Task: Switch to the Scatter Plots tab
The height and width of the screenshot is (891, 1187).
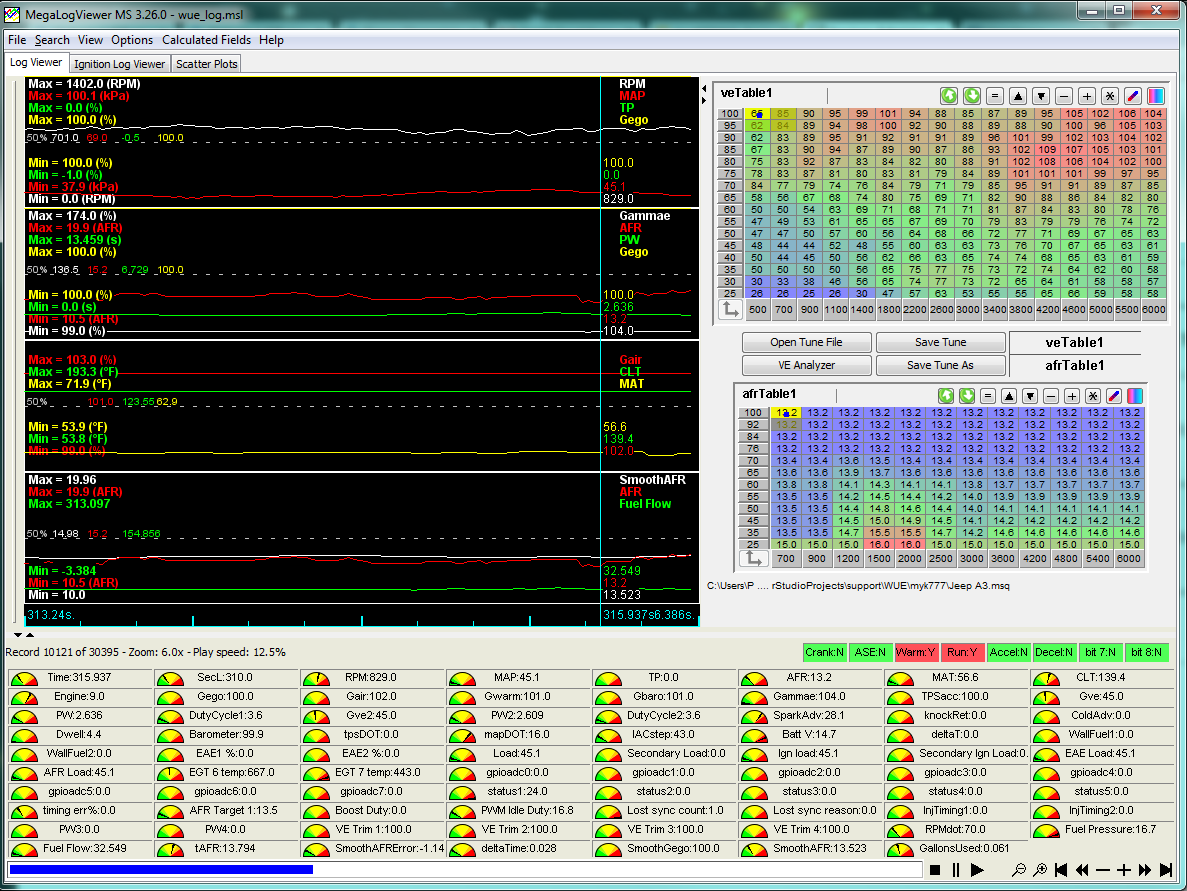Action: (x=207, y=64)
